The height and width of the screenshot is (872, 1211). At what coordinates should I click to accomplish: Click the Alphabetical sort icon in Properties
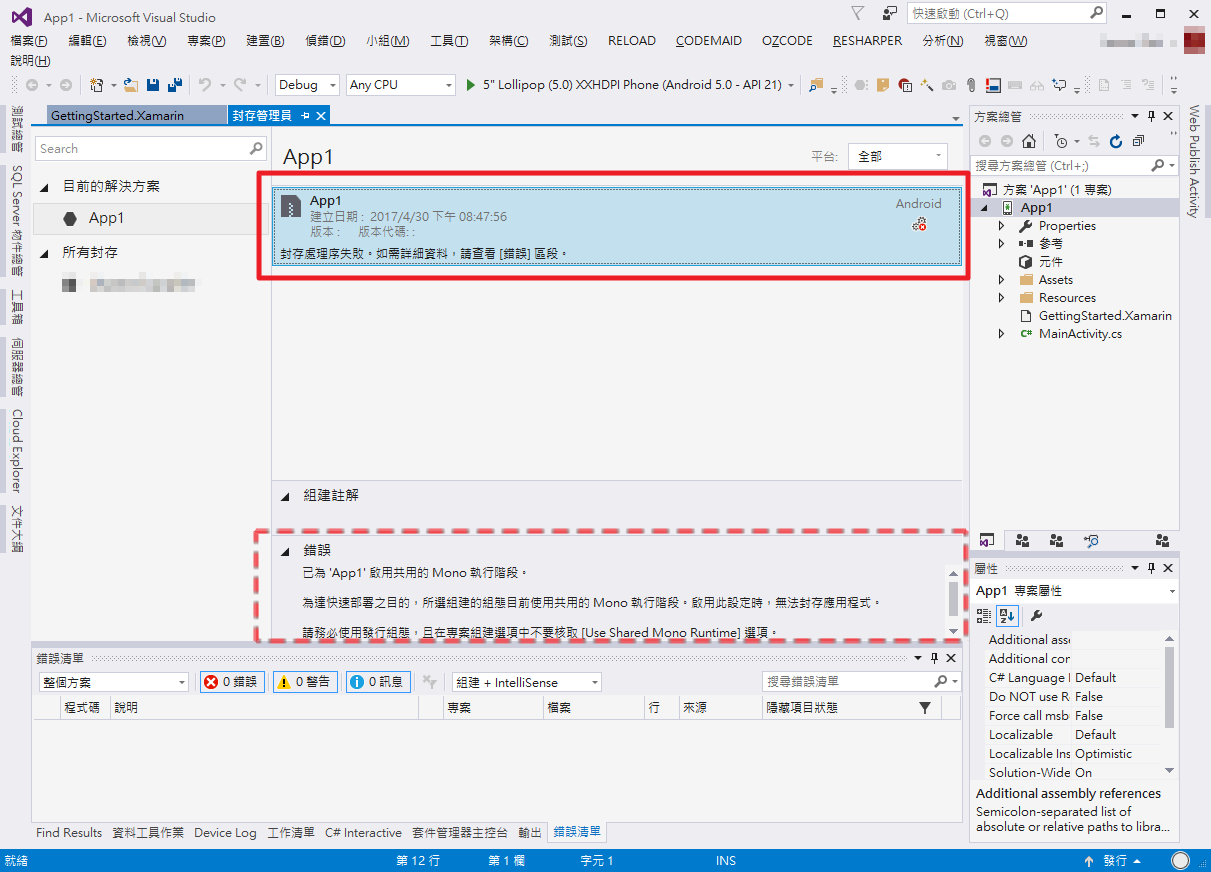(x=1007, y=615)
